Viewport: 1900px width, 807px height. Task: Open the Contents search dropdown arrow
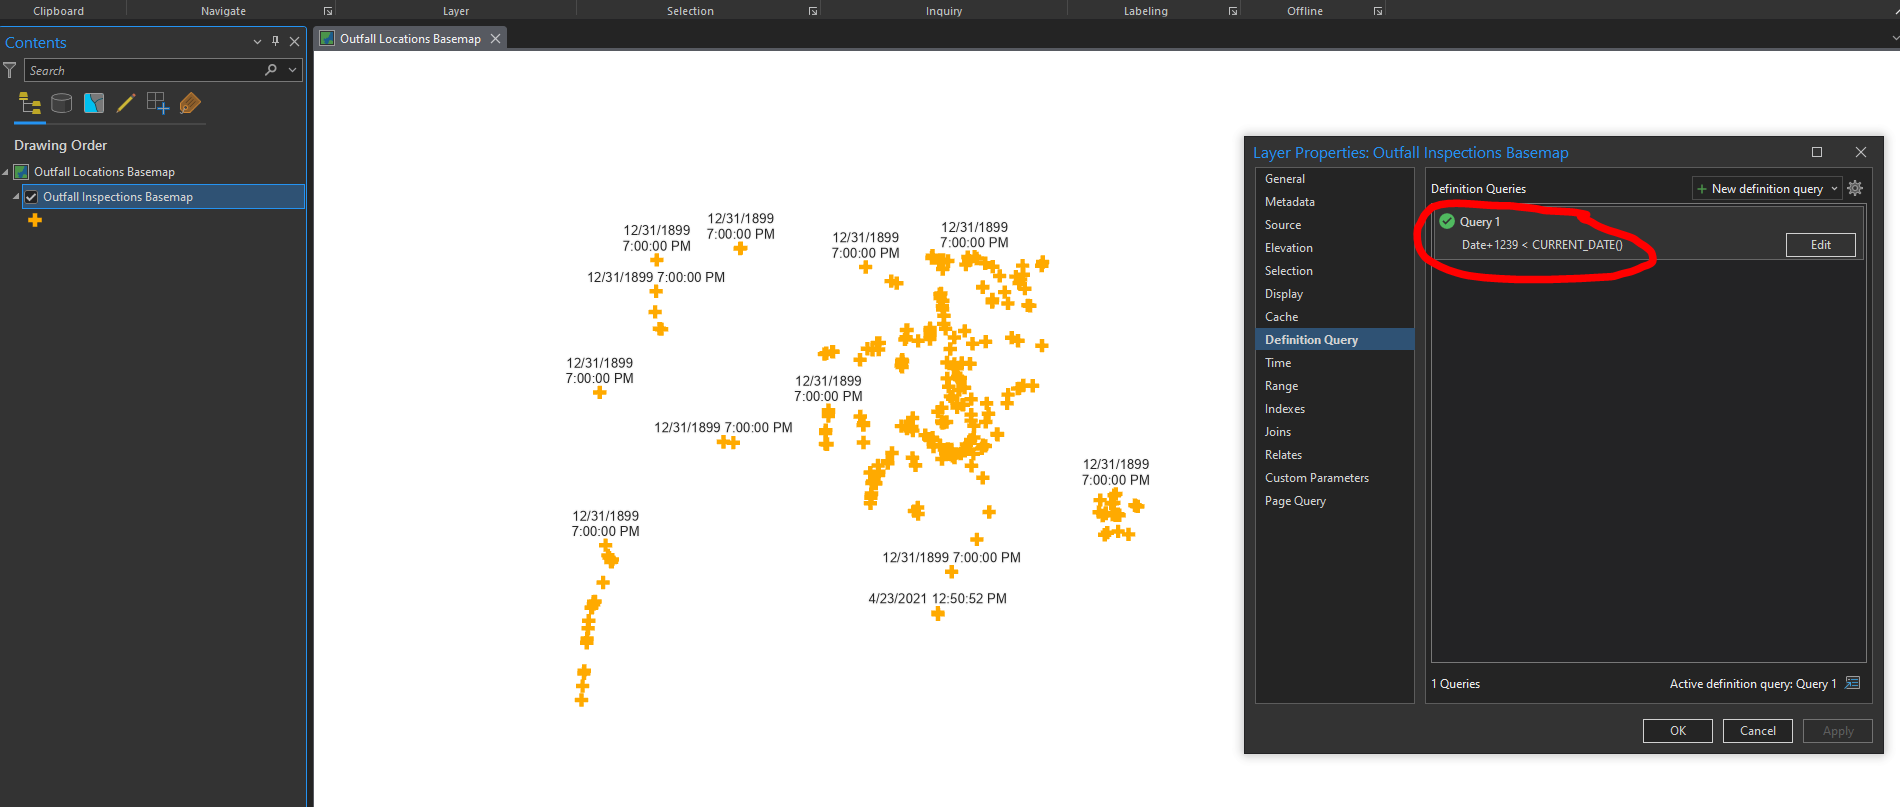coord(292,70)
